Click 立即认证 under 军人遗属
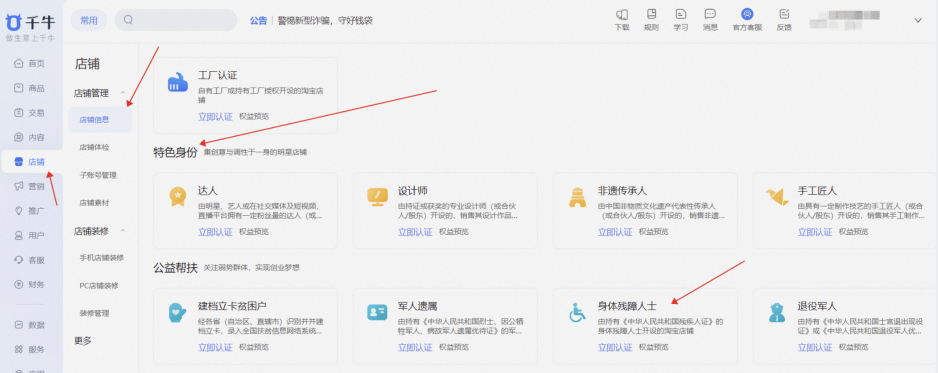The height and width of the screenshot is (373, 938). [x=415, y=347]
